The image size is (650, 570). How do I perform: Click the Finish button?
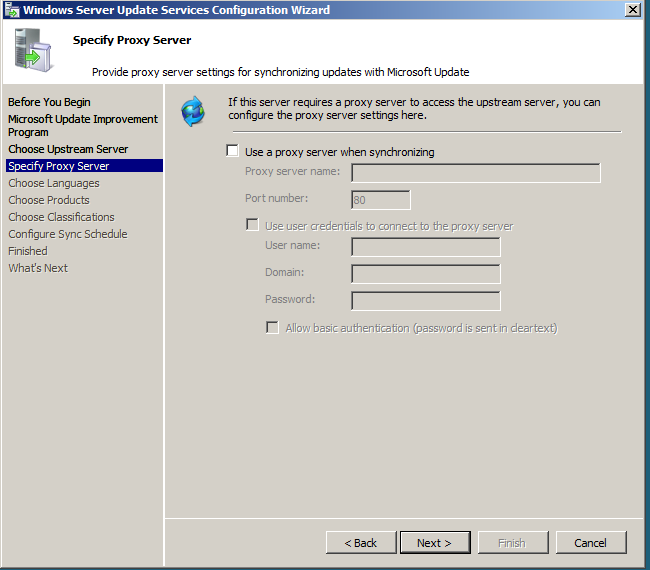coord(513,543)
